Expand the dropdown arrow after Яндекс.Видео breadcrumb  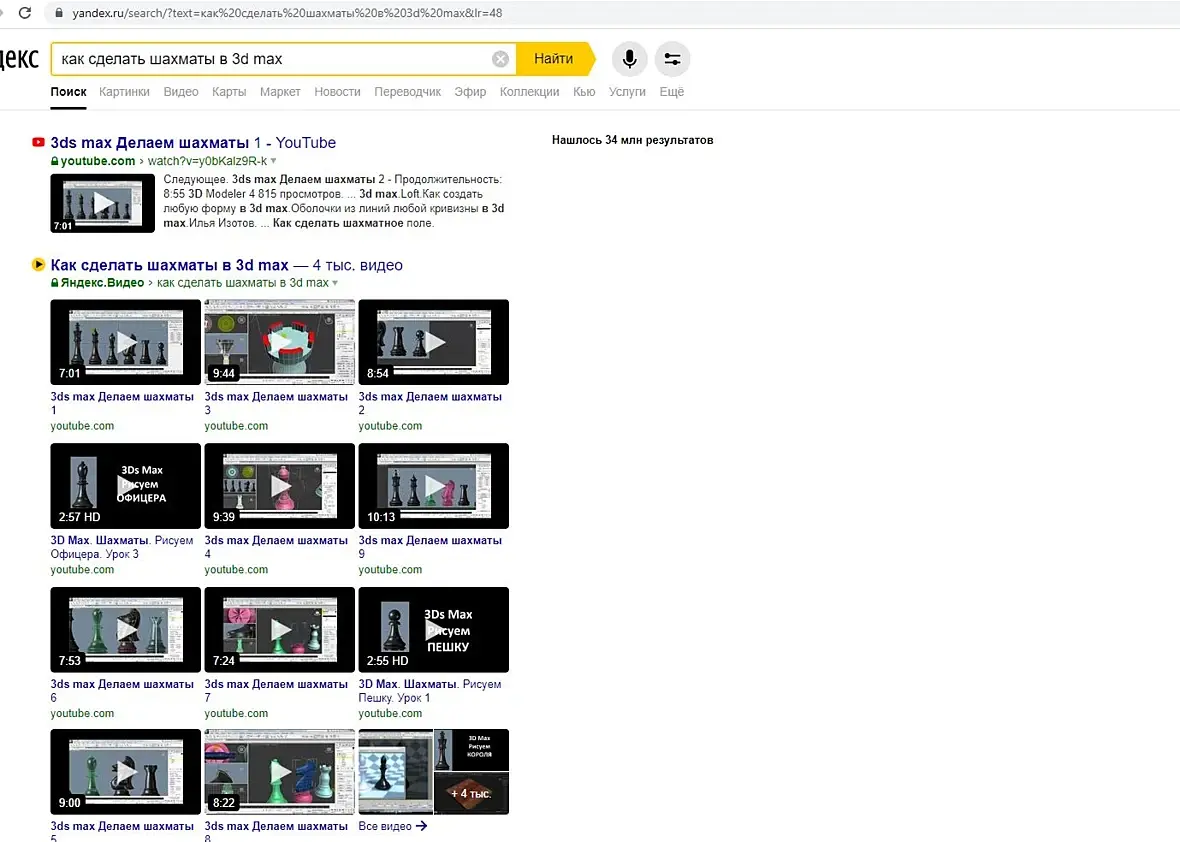point(335,283)
